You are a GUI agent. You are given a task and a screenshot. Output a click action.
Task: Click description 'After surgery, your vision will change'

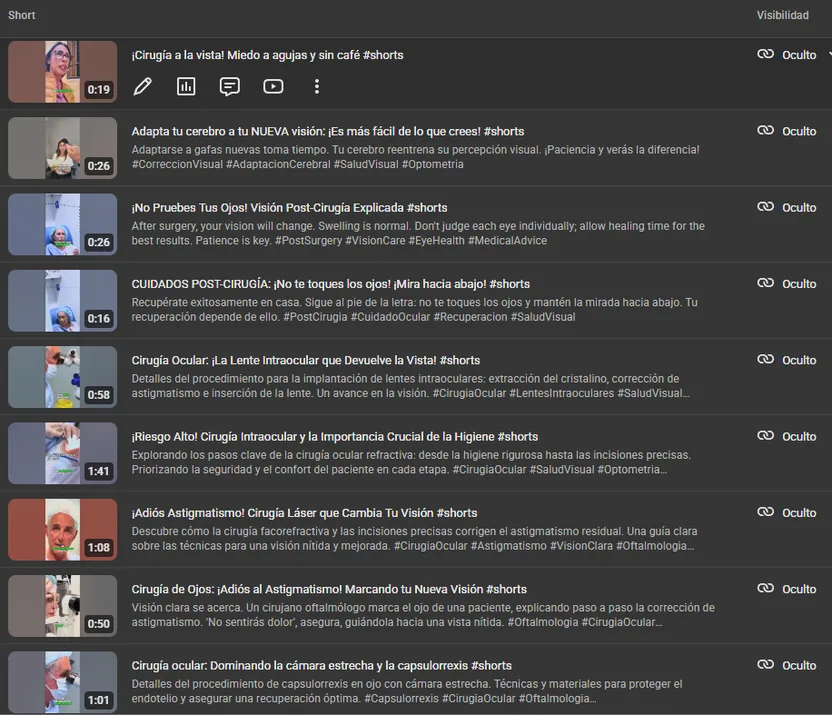coord(418,233)
